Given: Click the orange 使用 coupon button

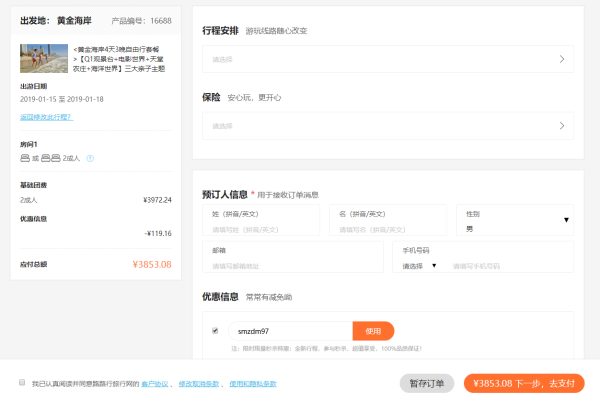Looking at the screenshot, I should 373,331.
